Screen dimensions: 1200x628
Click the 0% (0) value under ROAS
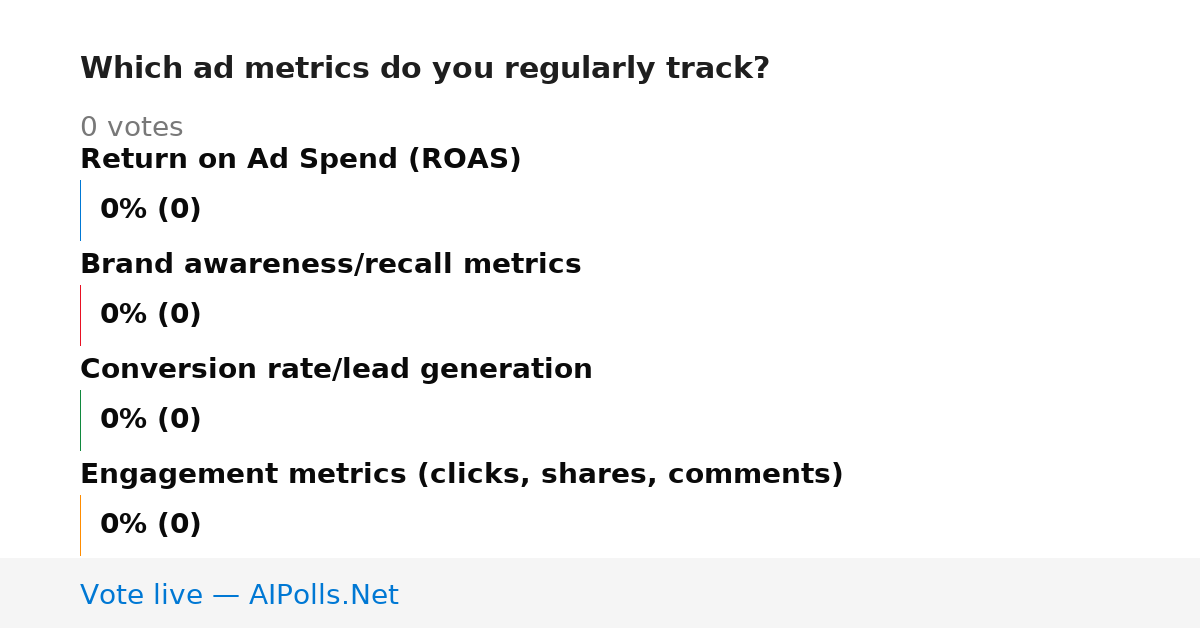[150, 209]
